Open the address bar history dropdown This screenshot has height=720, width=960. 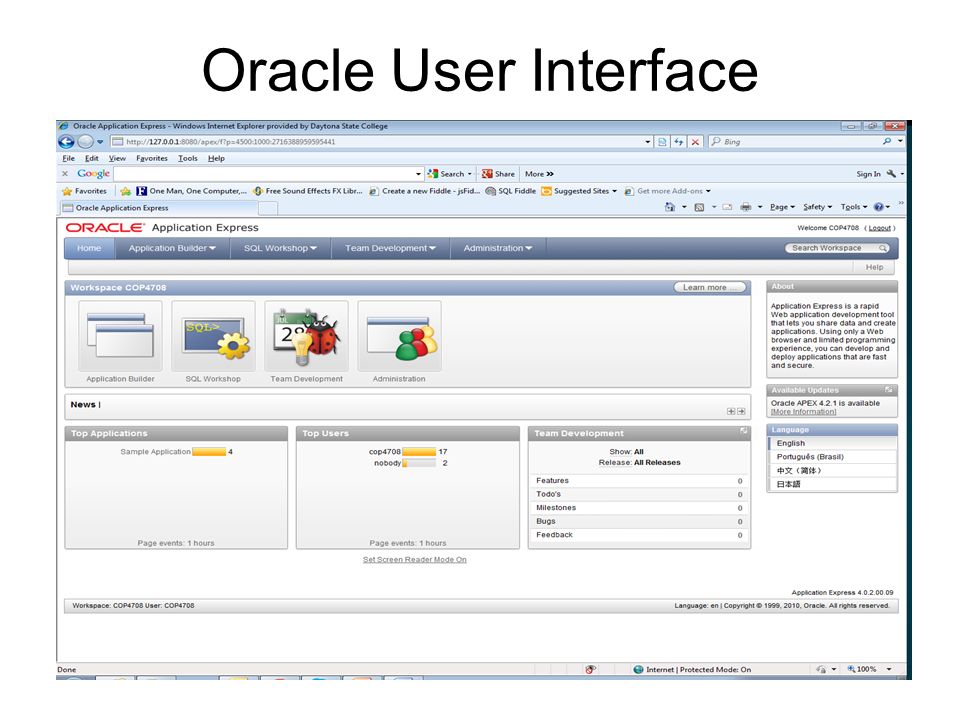pyautogui.click(x=648, y=141)
